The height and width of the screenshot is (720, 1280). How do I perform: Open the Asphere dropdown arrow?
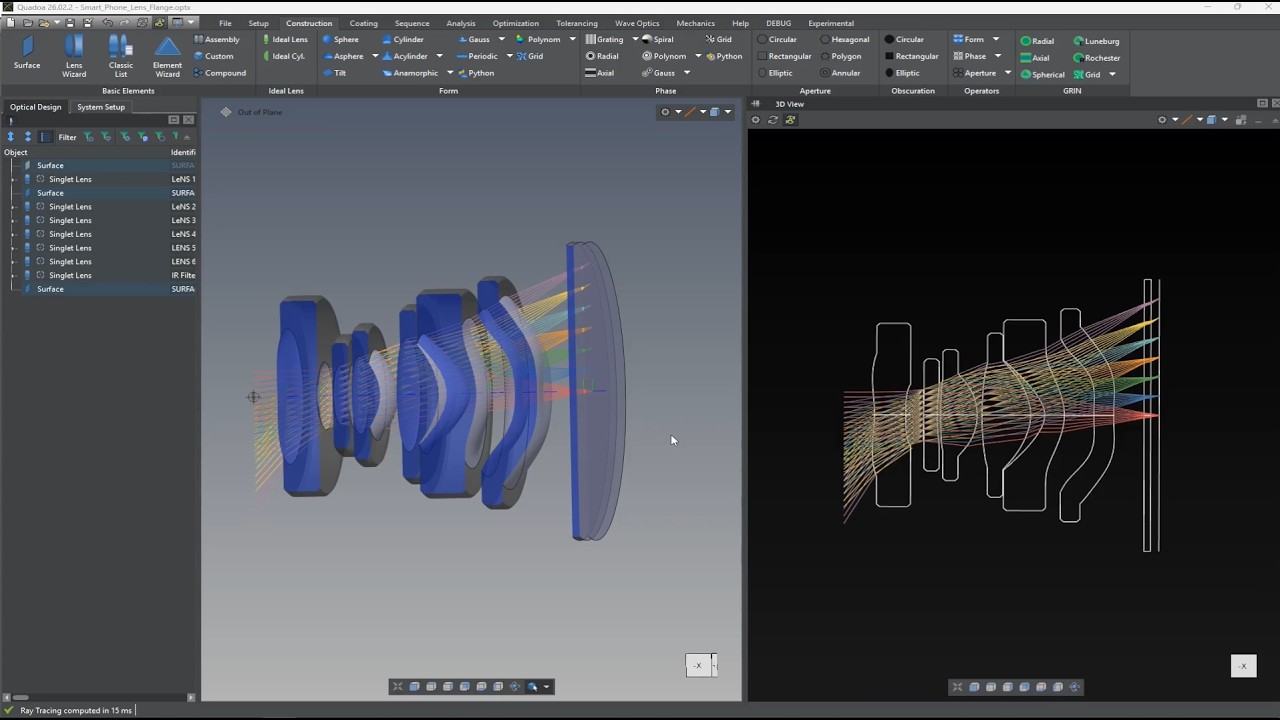[x=375, y=57]
